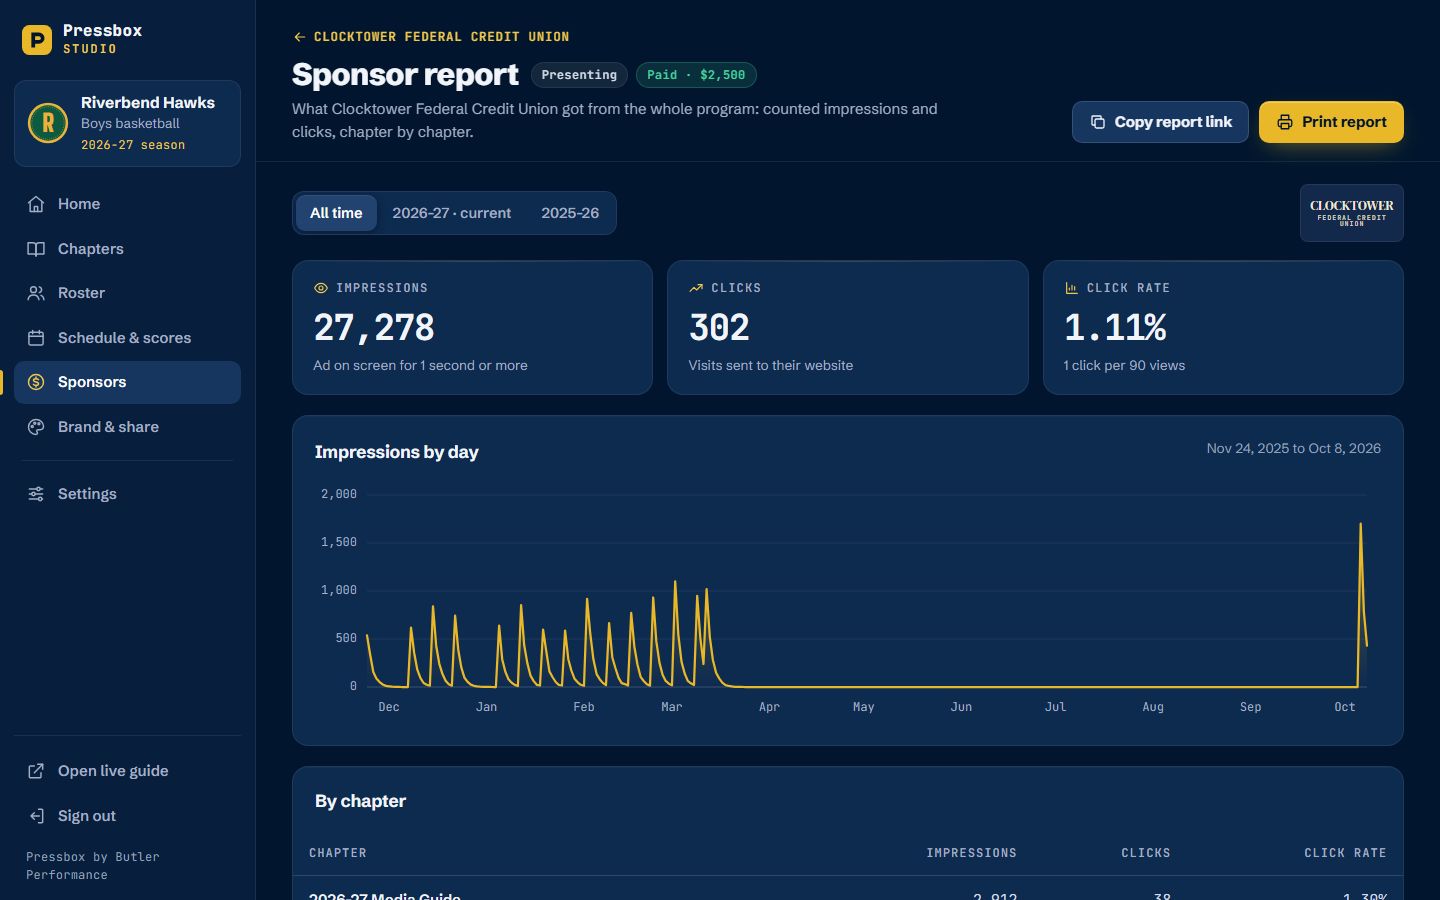Click the printer icon in Print report
1440x900 pixels.
[x=1285, y=122]
